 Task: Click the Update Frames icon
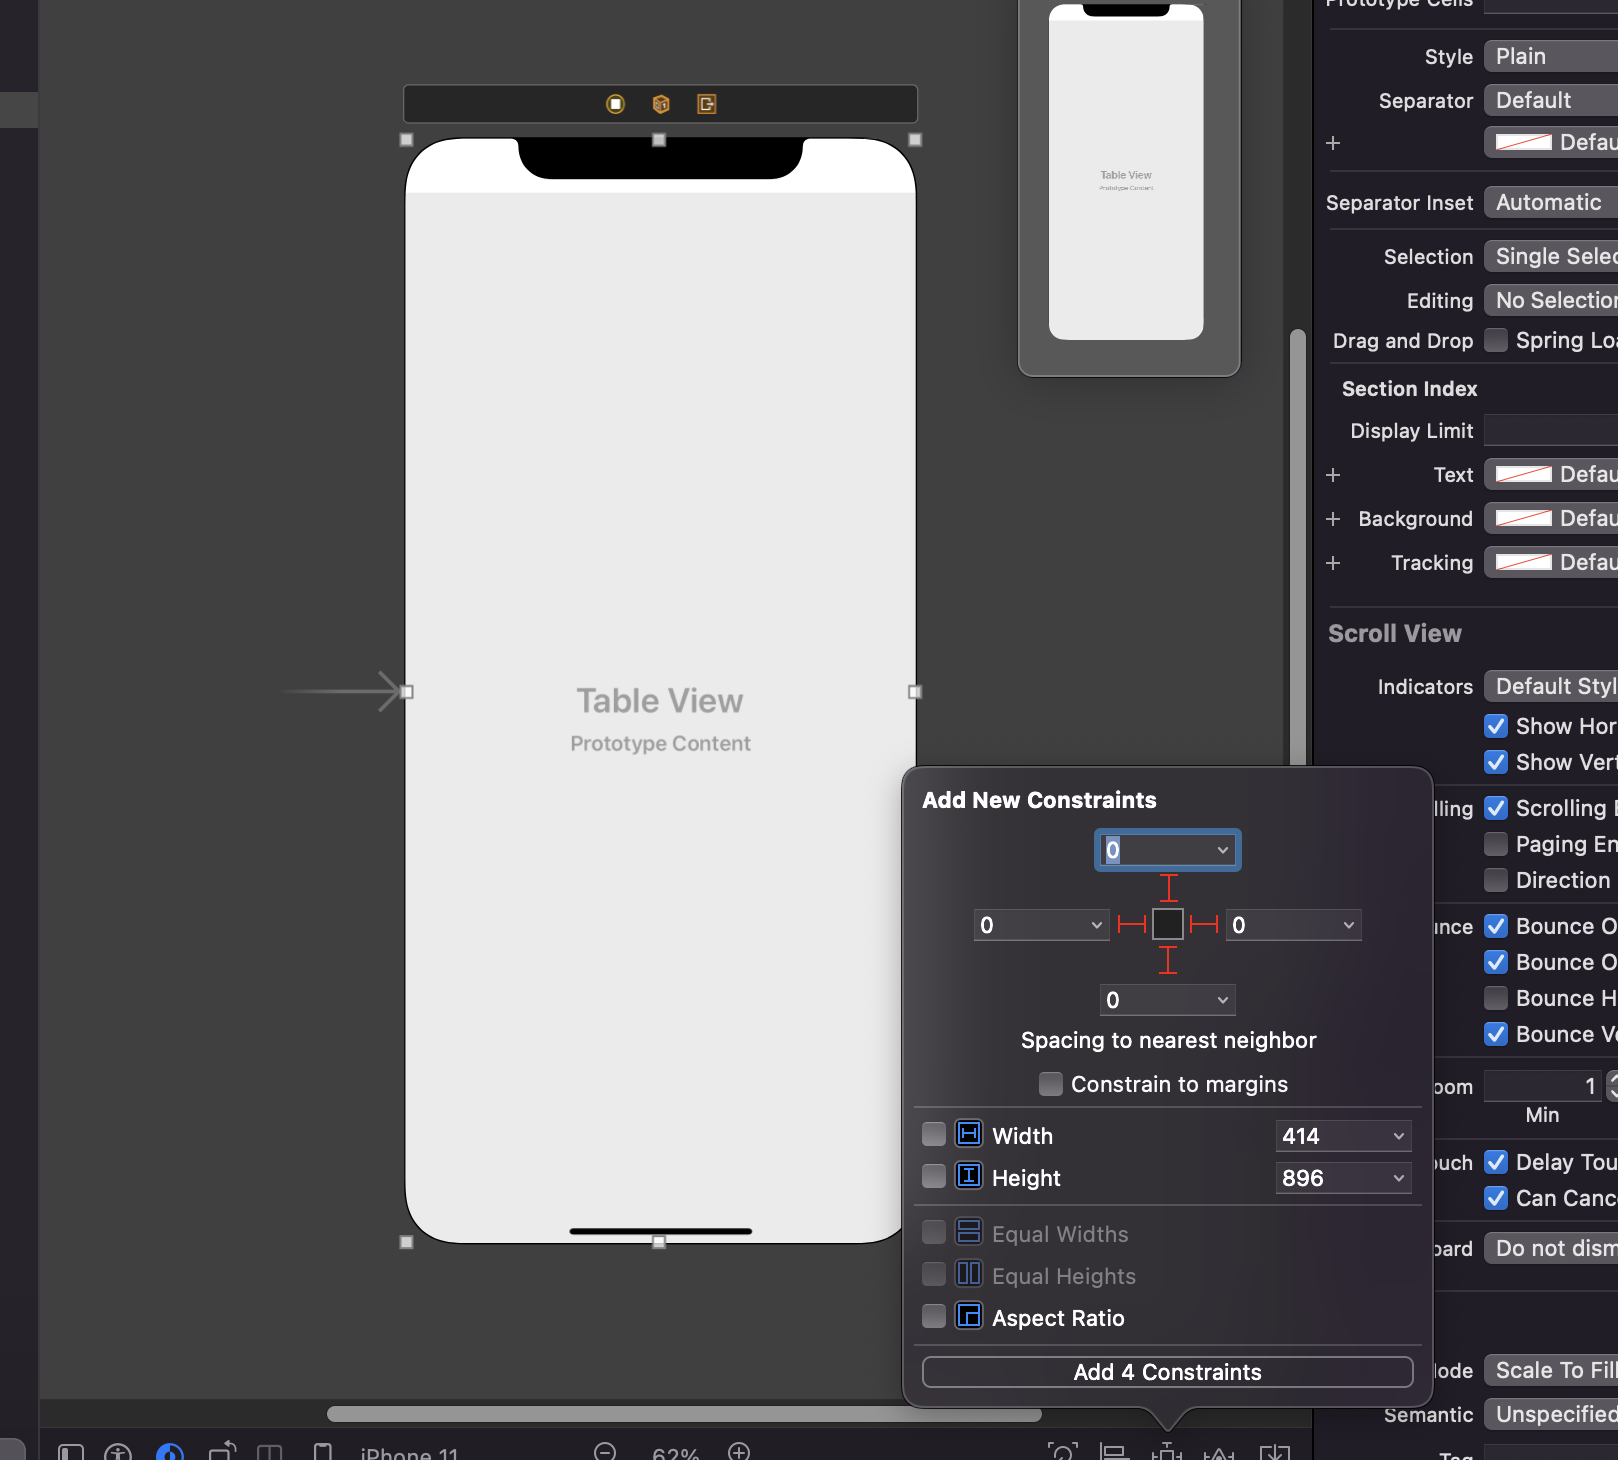1063,1452
